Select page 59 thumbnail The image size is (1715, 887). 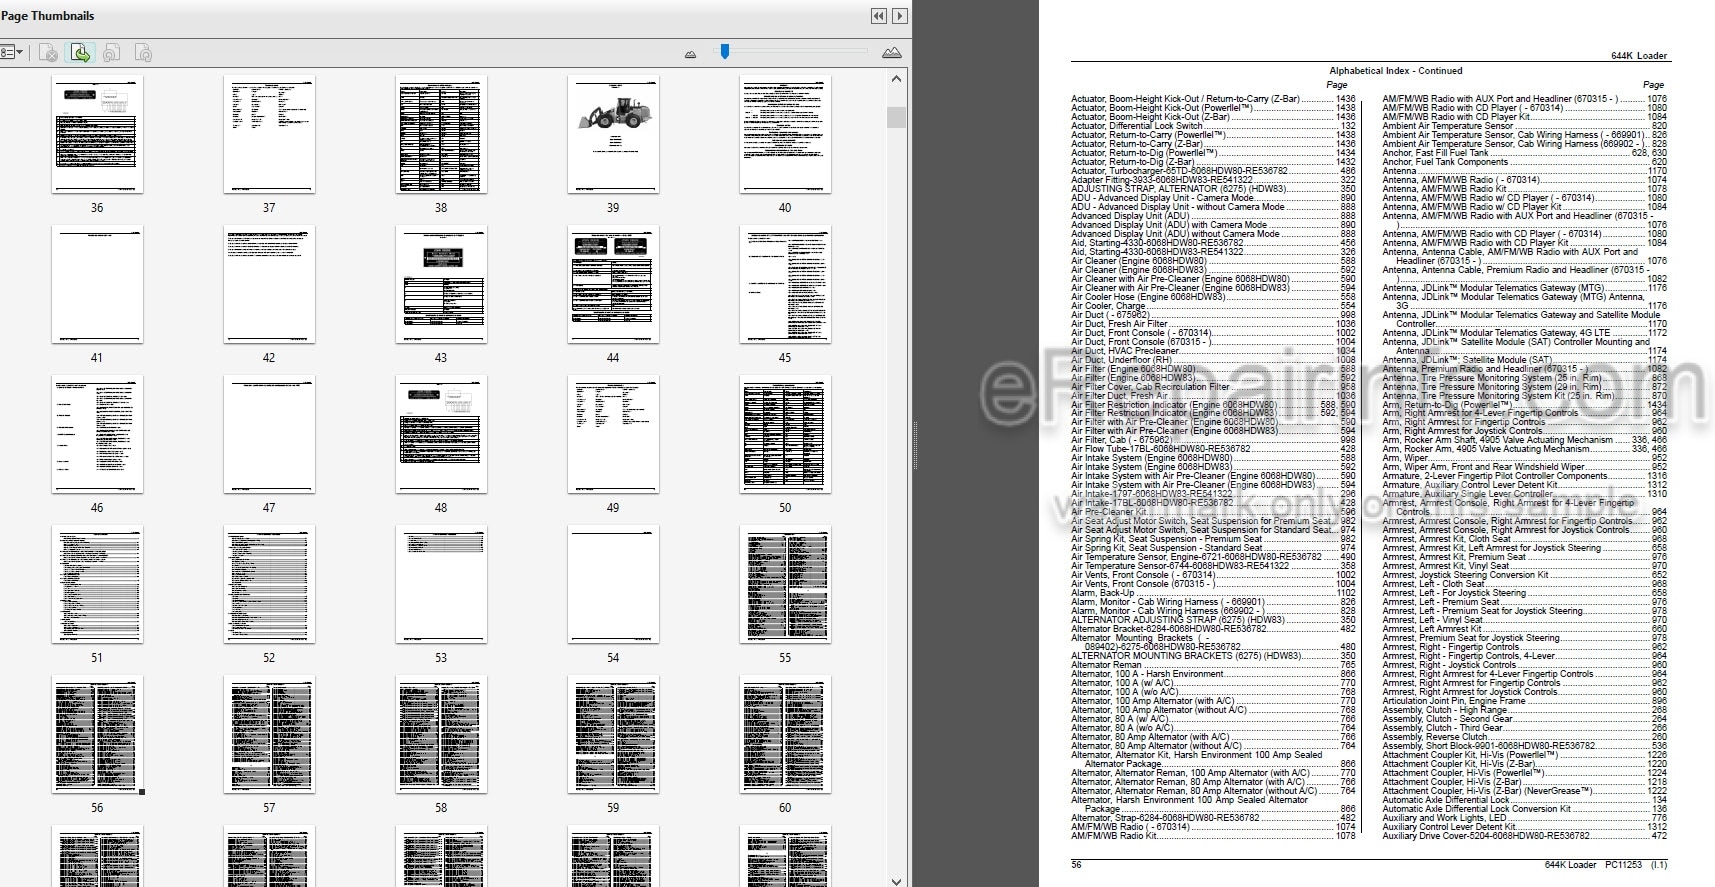coord(613,735)
